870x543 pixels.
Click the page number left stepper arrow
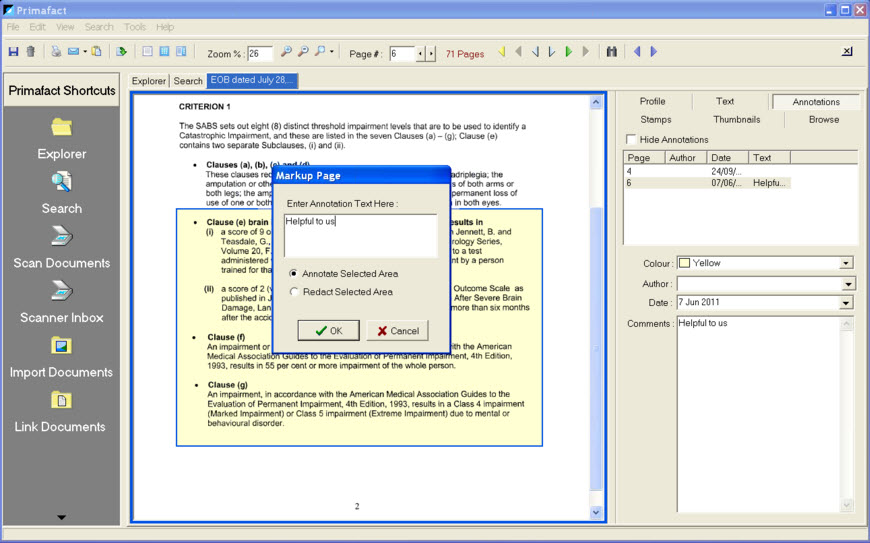click(420, 54)
